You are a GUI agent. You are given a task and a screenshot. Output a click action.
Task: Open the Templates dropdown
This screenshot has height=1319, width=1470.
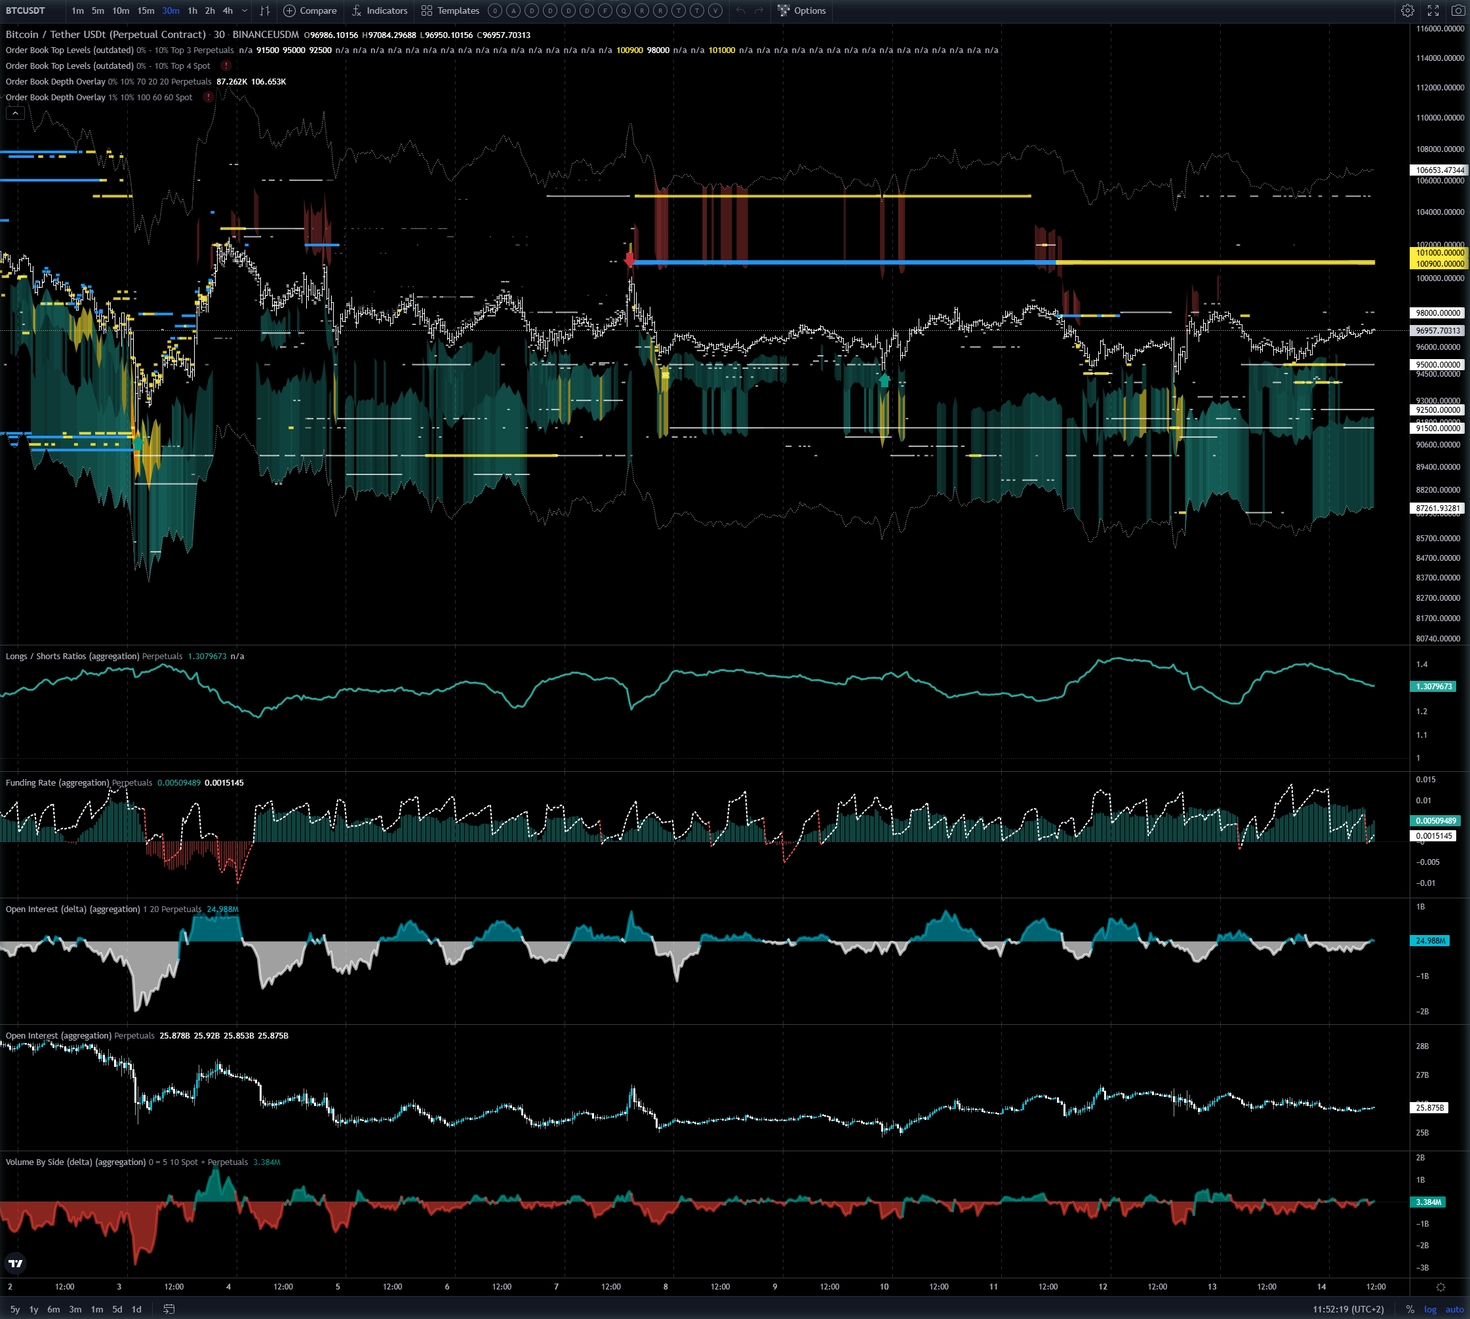click(x=450, y=11)
